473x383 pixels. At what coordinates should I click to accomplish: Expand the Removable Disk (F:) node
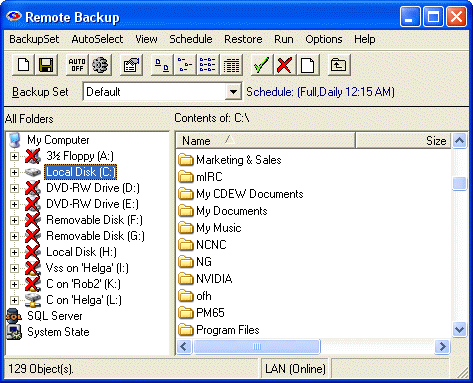click(x=14, y=220)
